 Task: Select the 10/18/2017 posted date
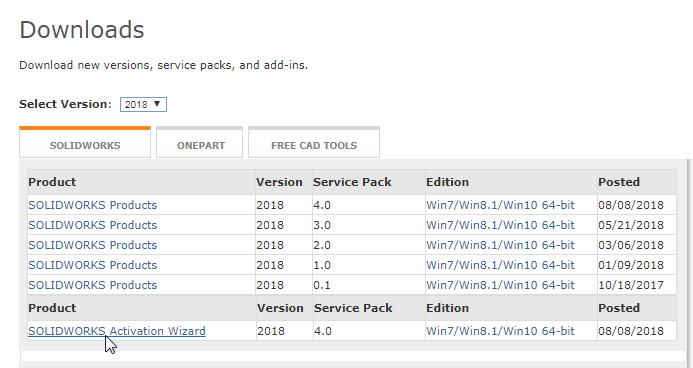pyautogui.click(x=631, y=285)
